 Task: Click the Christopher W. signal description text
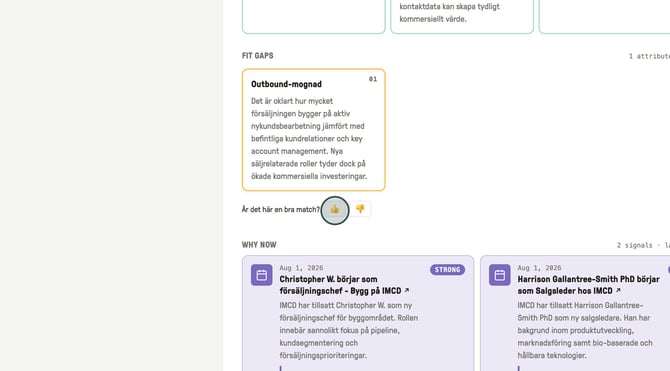349,330
